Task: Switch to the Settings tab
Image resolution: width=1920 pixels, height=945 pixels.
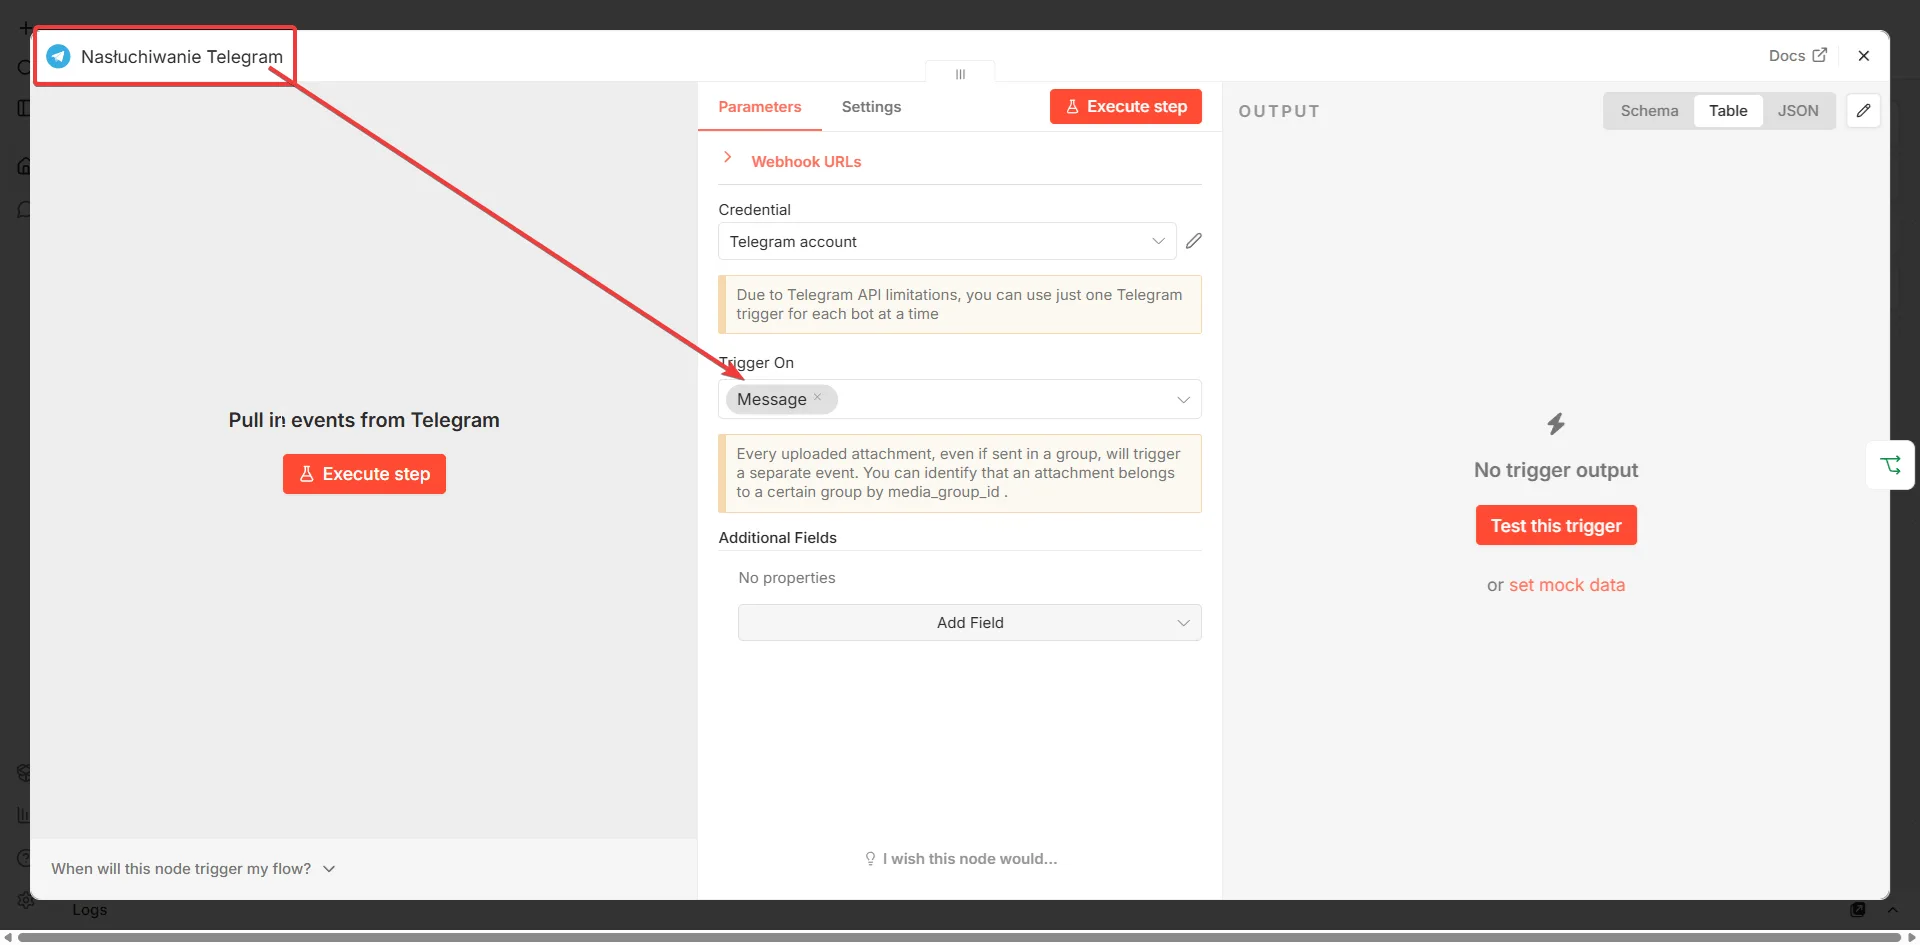Action: click(871, 107)
